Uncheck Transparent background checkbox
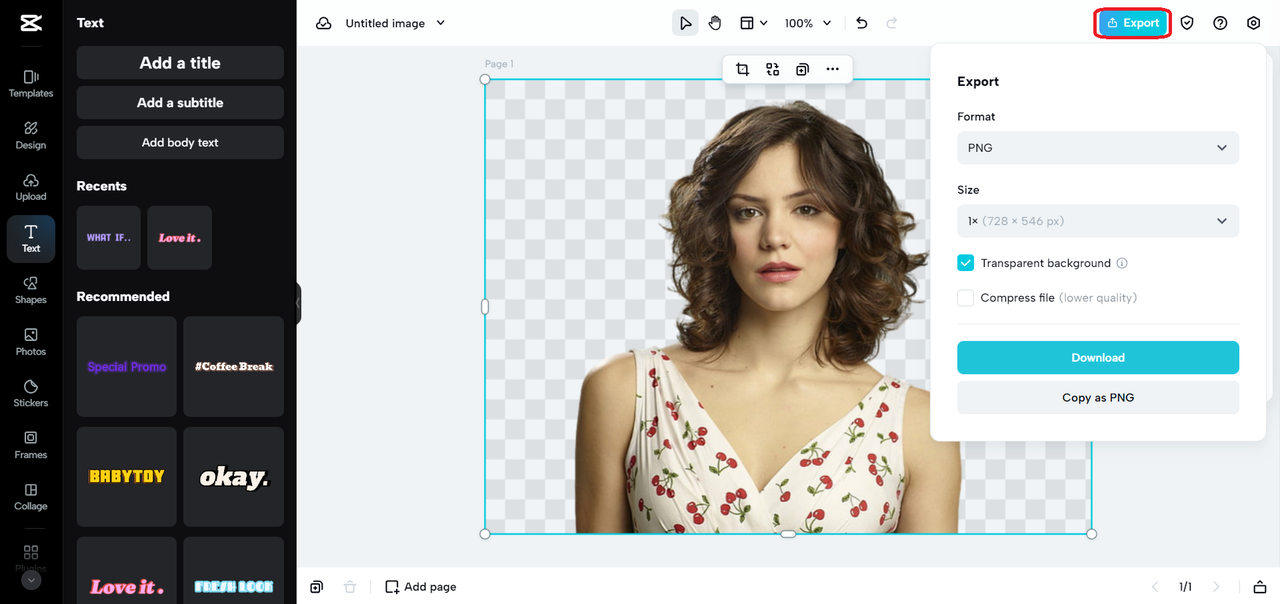This screenshot has height=604, width=1280. [965, 263]
